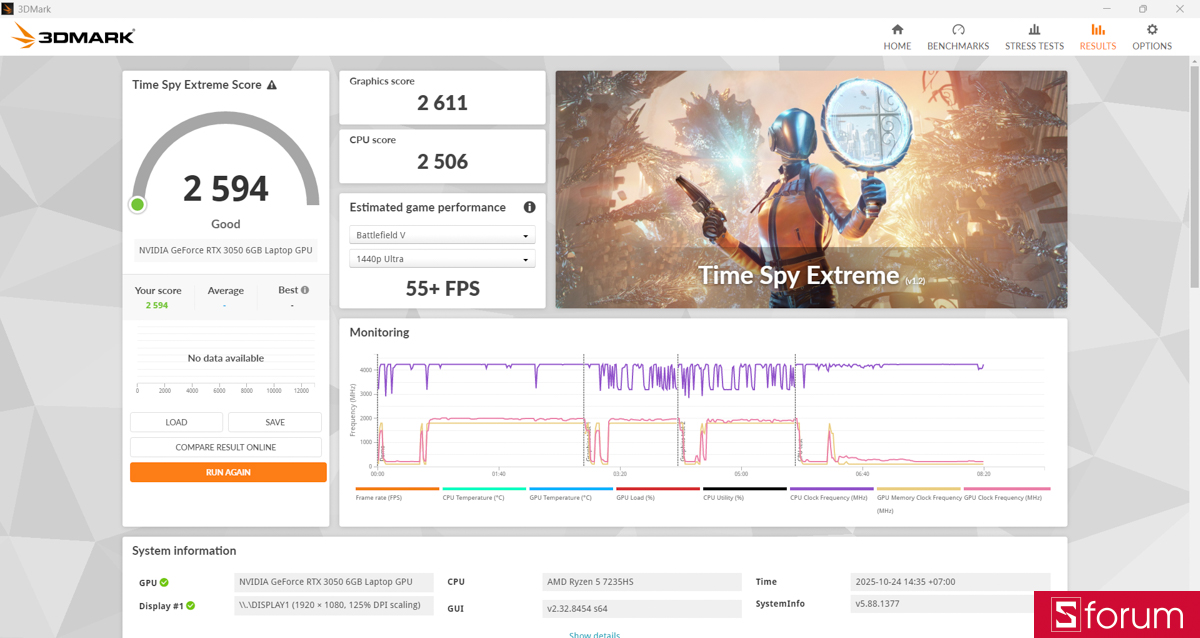Open OPTIONS gear icon
The image size is (1200, 638).
click(1152, 30)
